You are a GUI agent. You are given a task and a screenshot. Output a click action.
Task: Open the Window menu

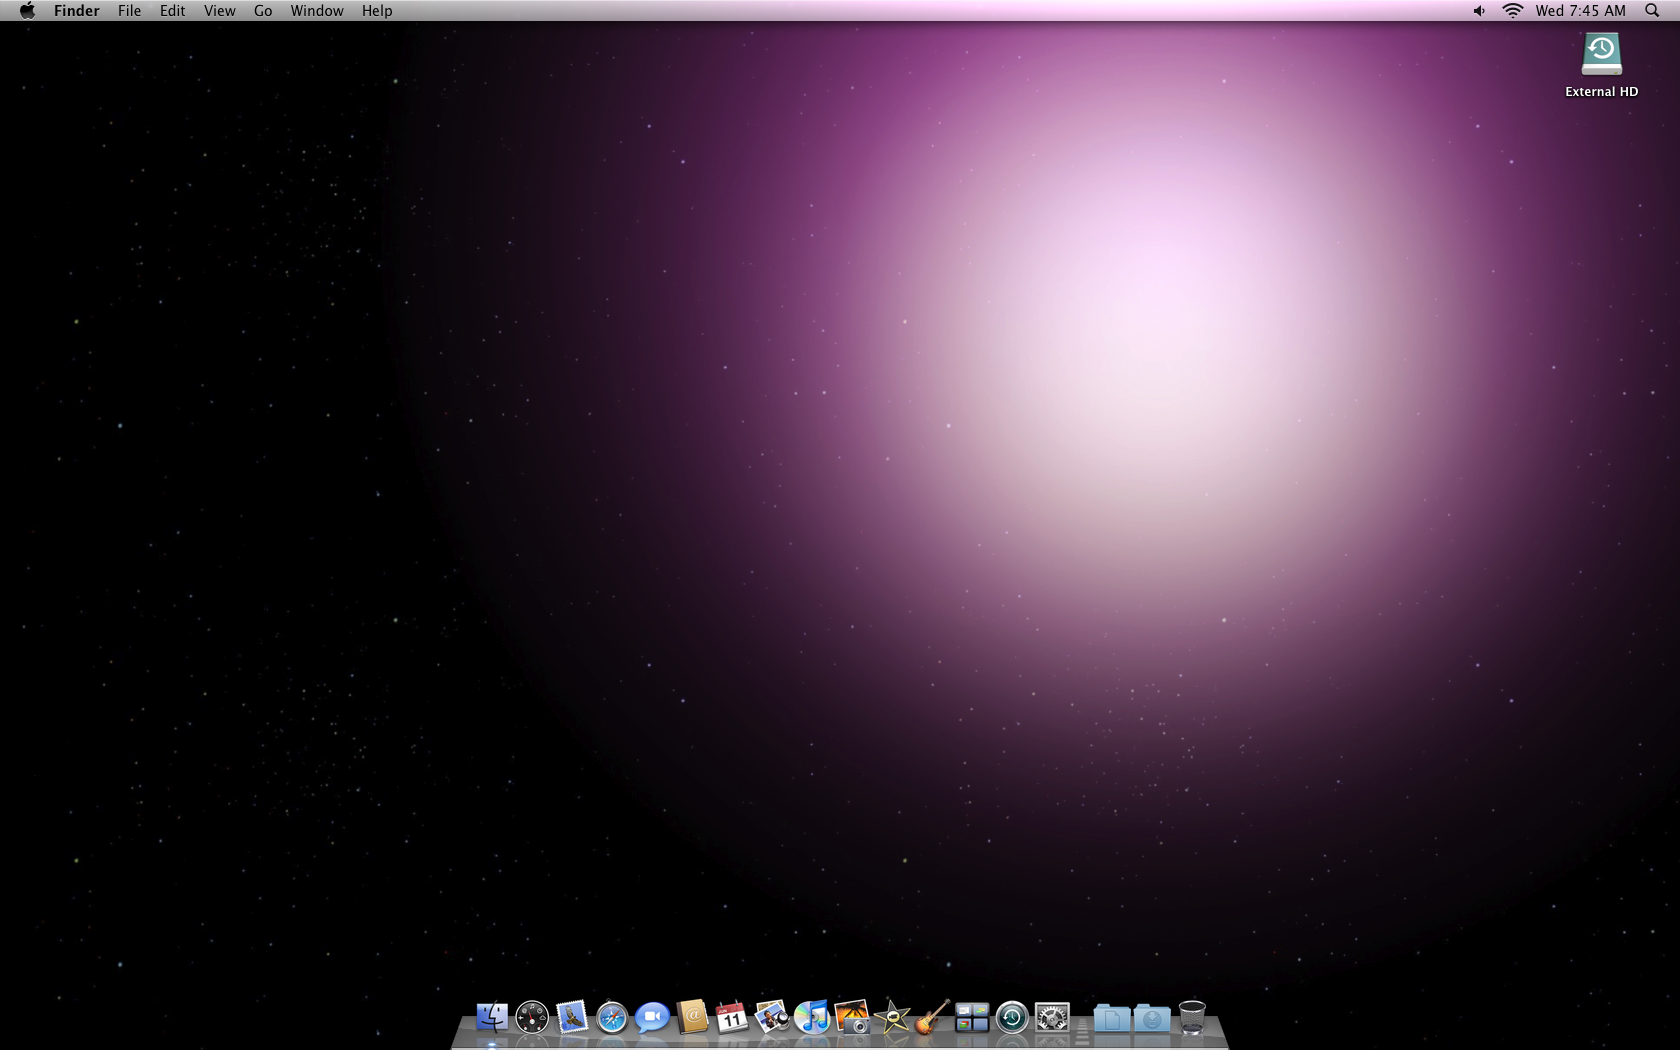pos(317,11)
